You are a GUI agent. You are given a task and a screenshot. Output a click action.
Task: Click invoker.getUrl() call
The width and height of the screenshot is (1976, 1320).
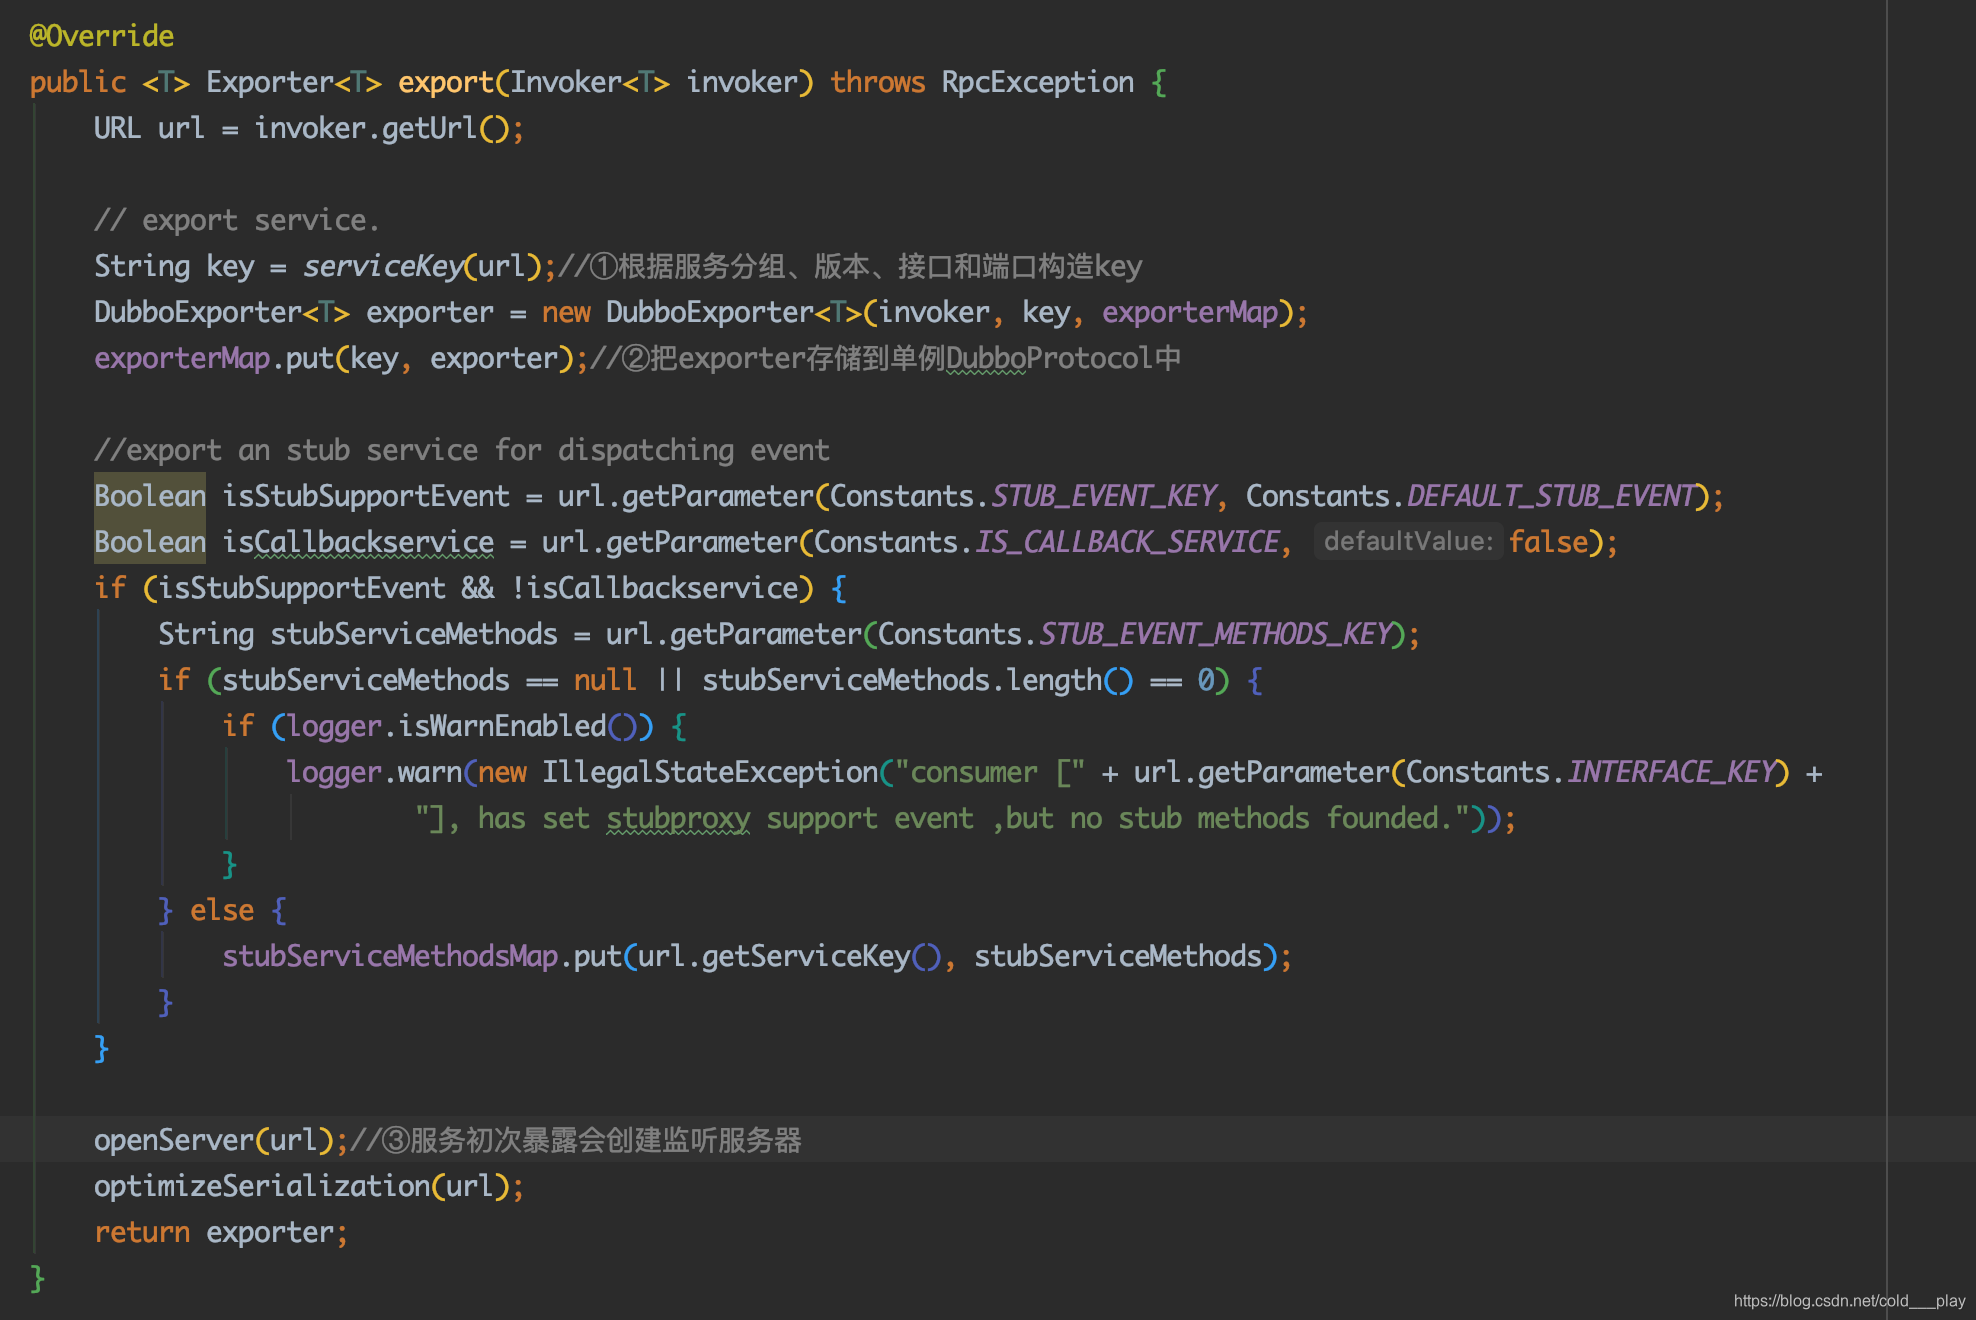pyautogui.click(x=383, y=128)
